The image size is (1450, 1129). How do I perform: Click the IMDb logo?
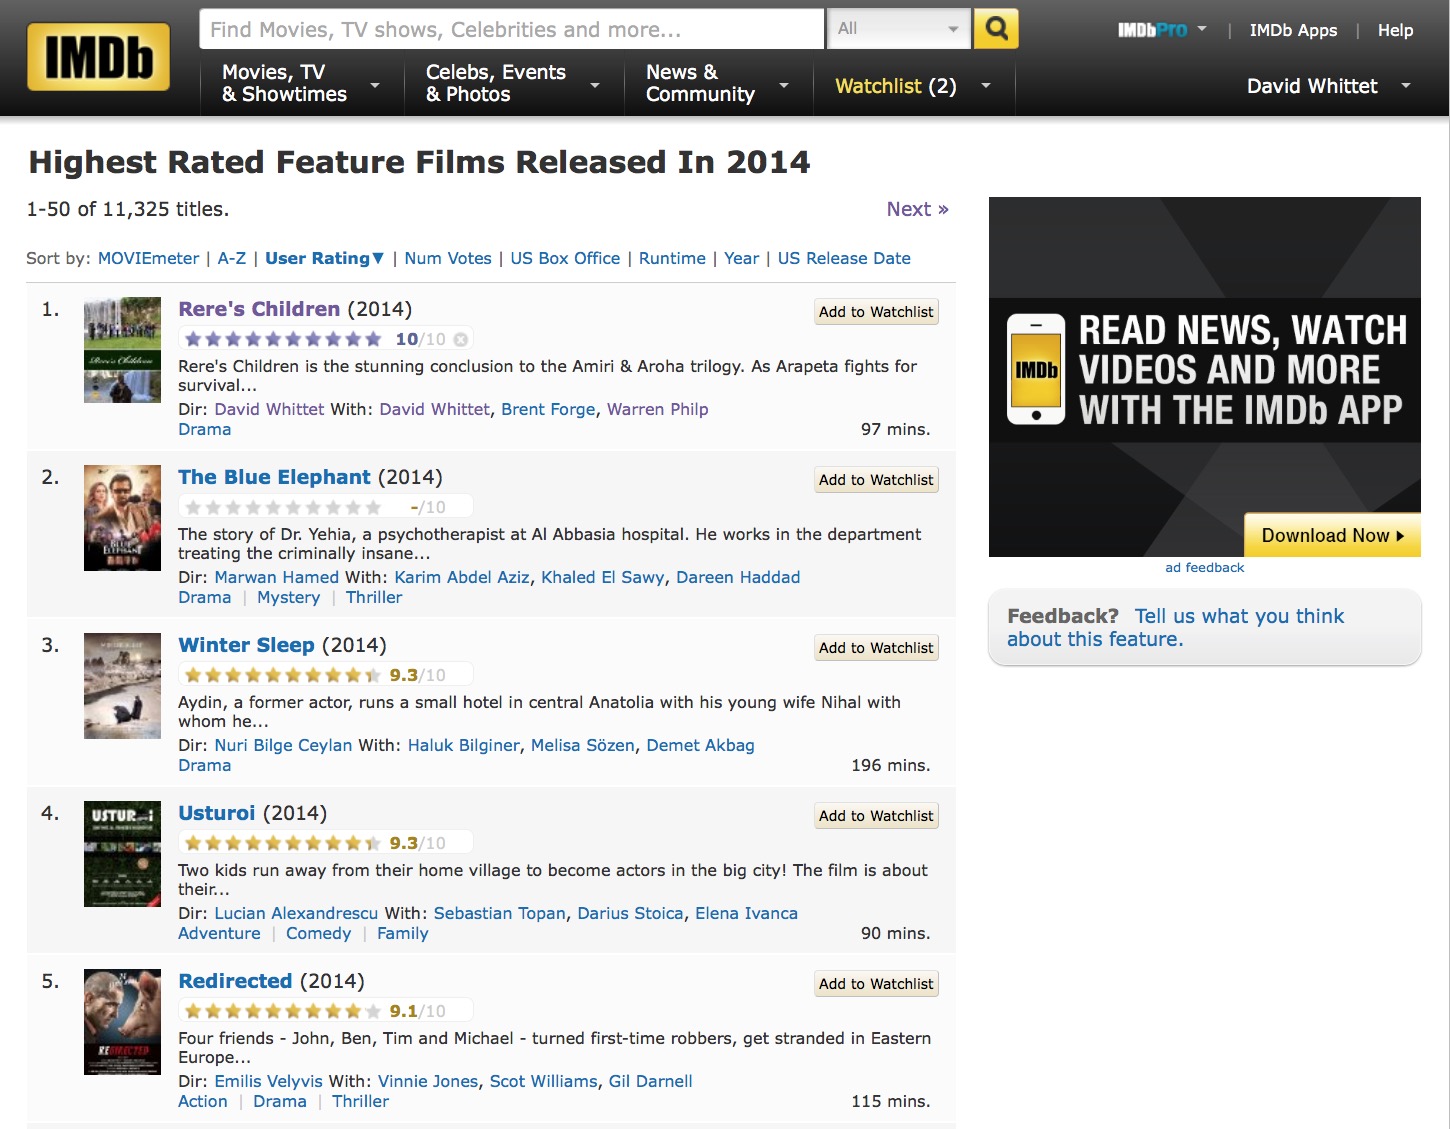pyautogui.click(x=98, y=57)
